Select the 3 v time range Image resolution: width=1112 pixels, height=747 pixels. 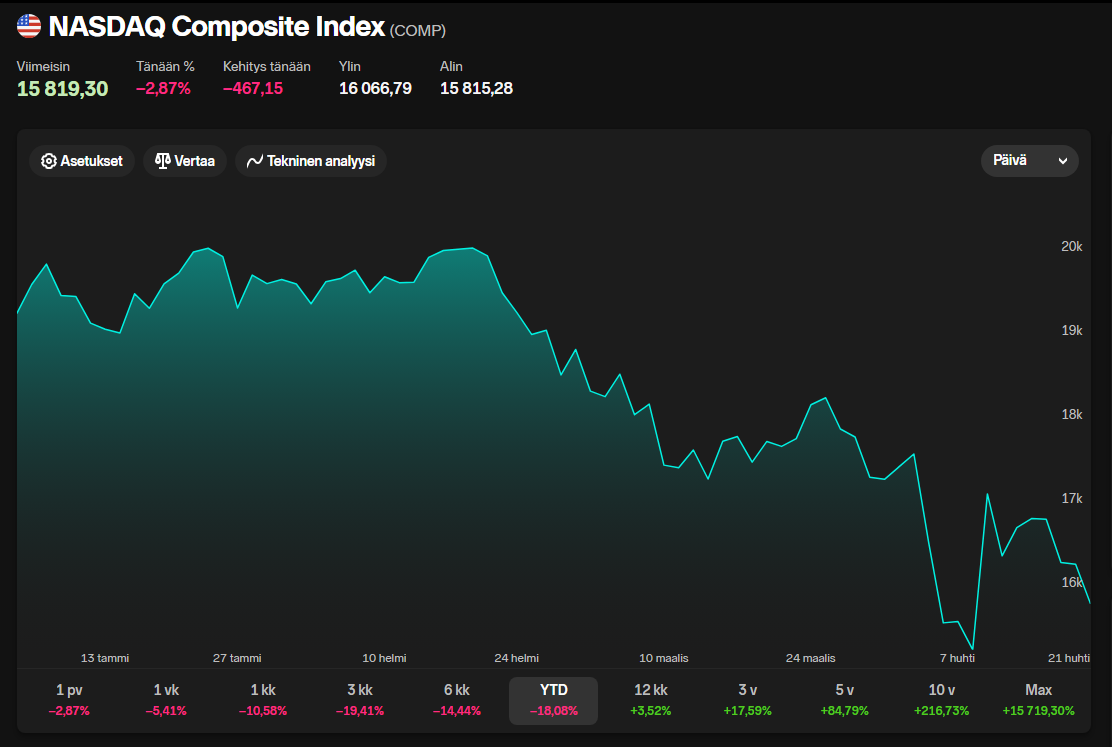[x=747, y=700]
